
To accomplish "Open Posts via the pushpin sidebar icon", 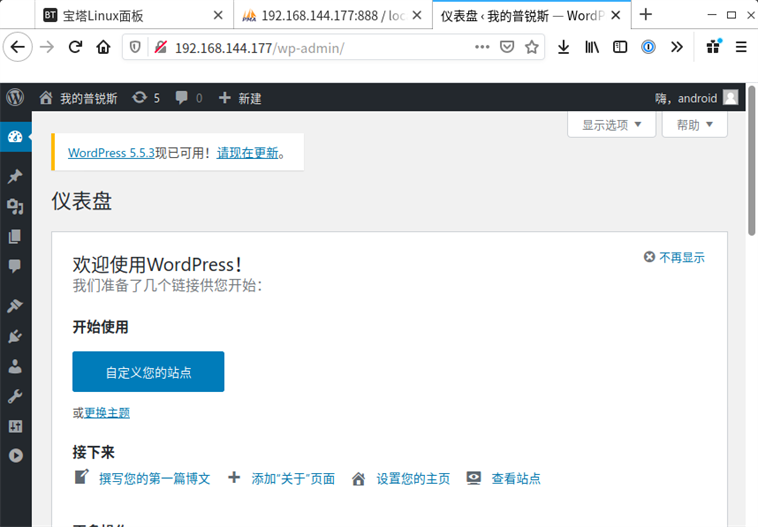I will click(x=15, y=176).
